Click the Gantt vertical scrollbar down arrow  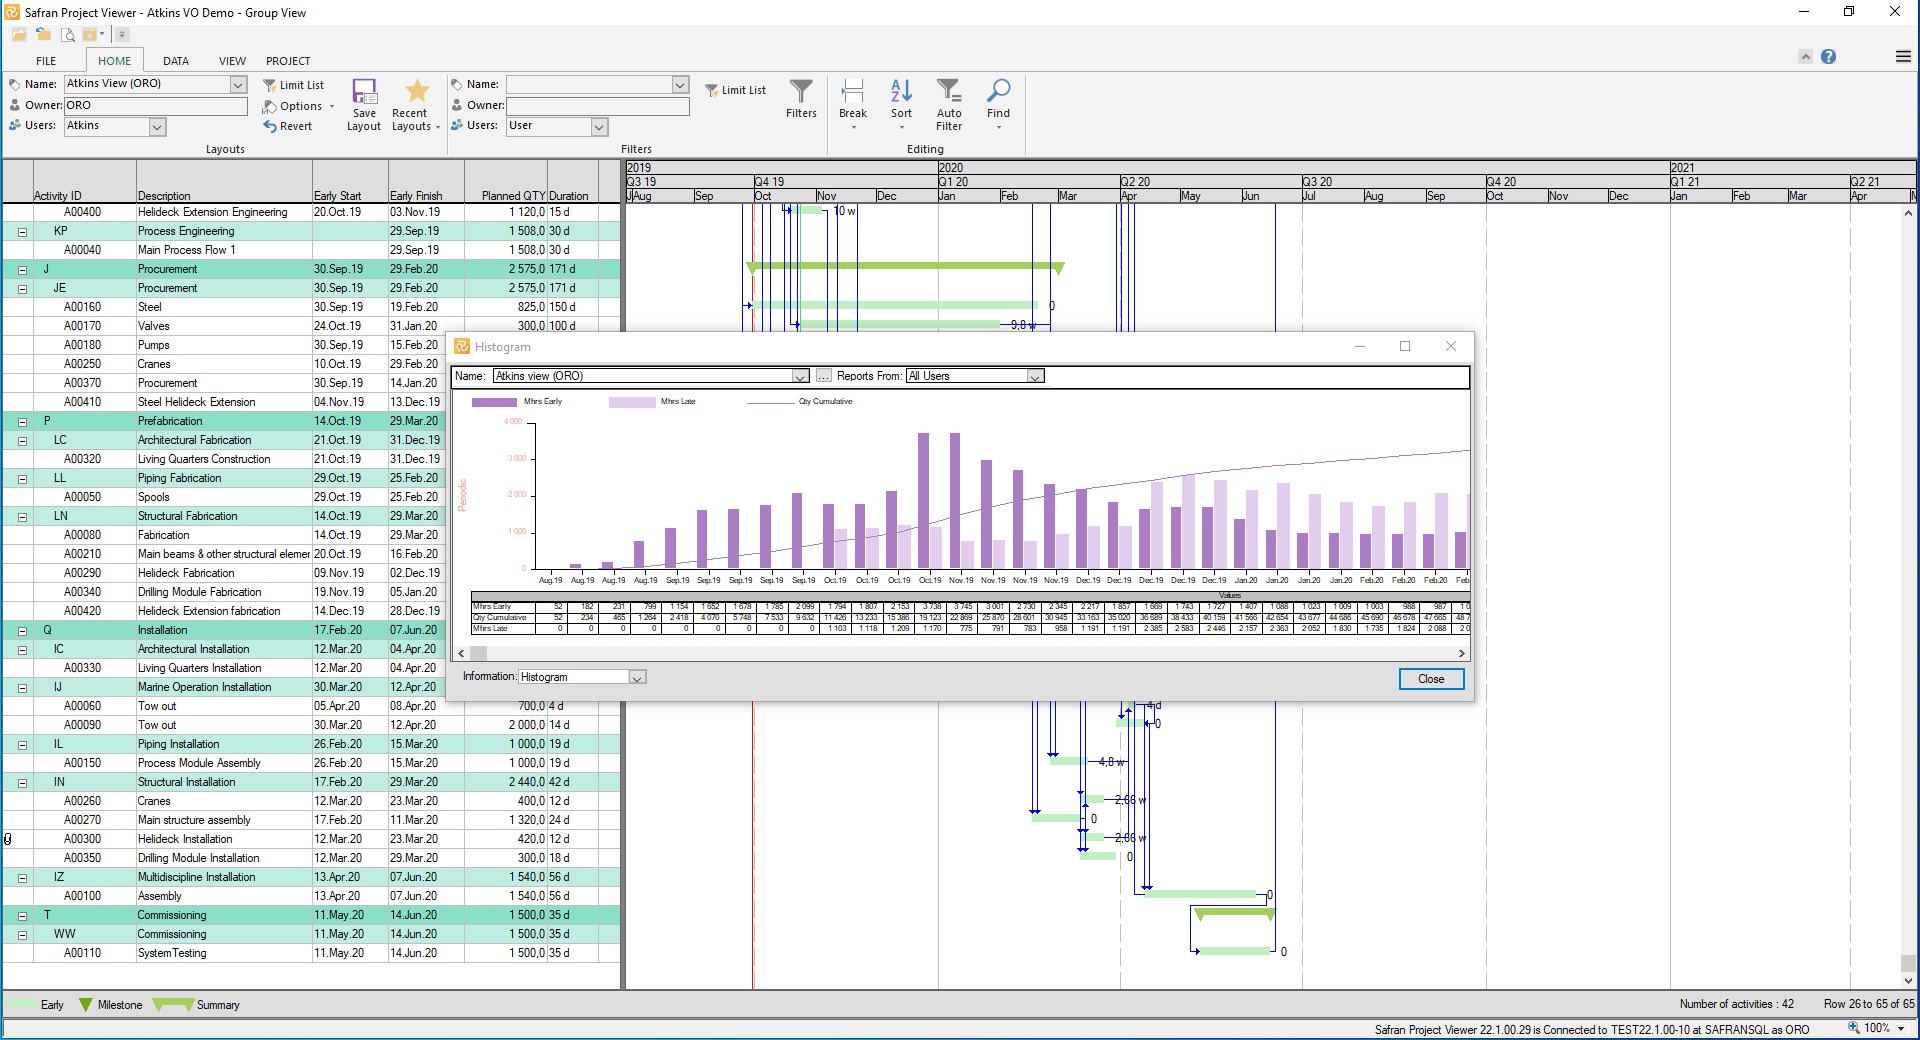tap(1908, 981)
